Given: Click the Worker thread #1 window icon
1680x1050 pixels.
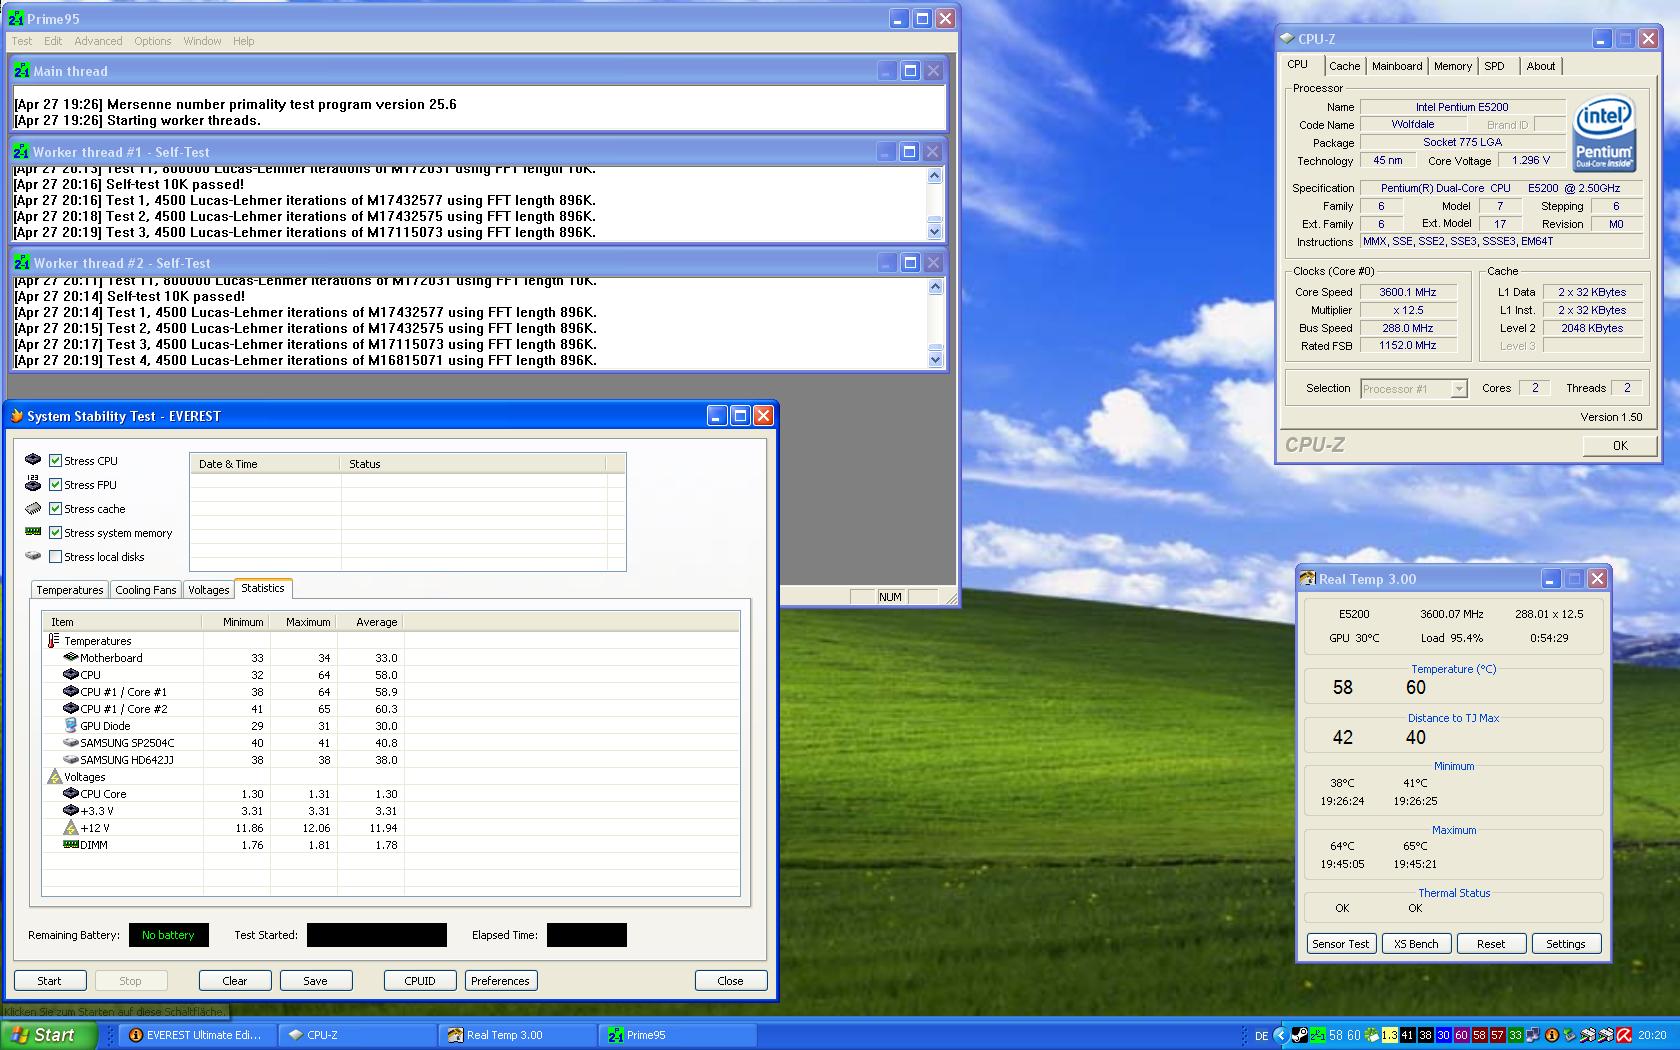Looking at the screenshot, I should click(22, 152).
